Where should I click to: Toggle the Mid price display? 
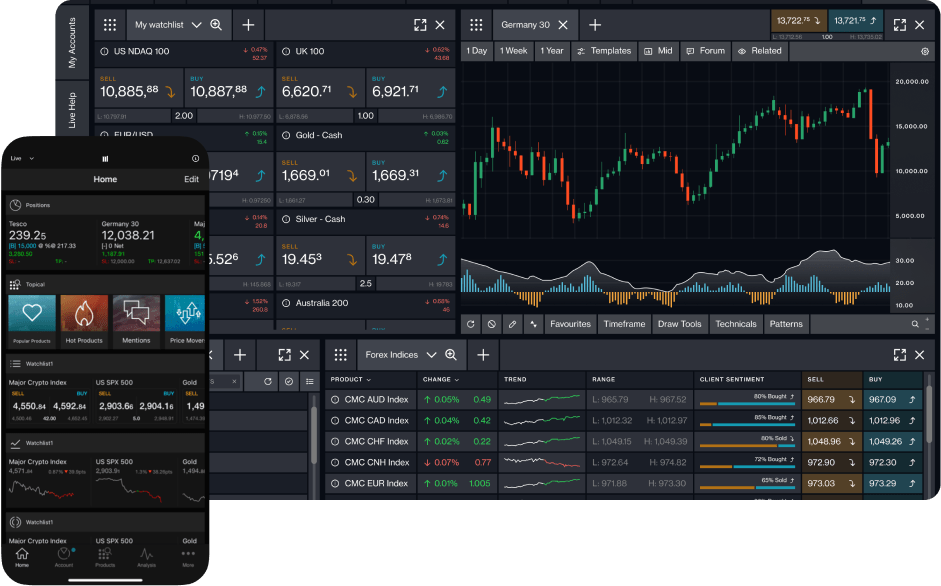660,51
